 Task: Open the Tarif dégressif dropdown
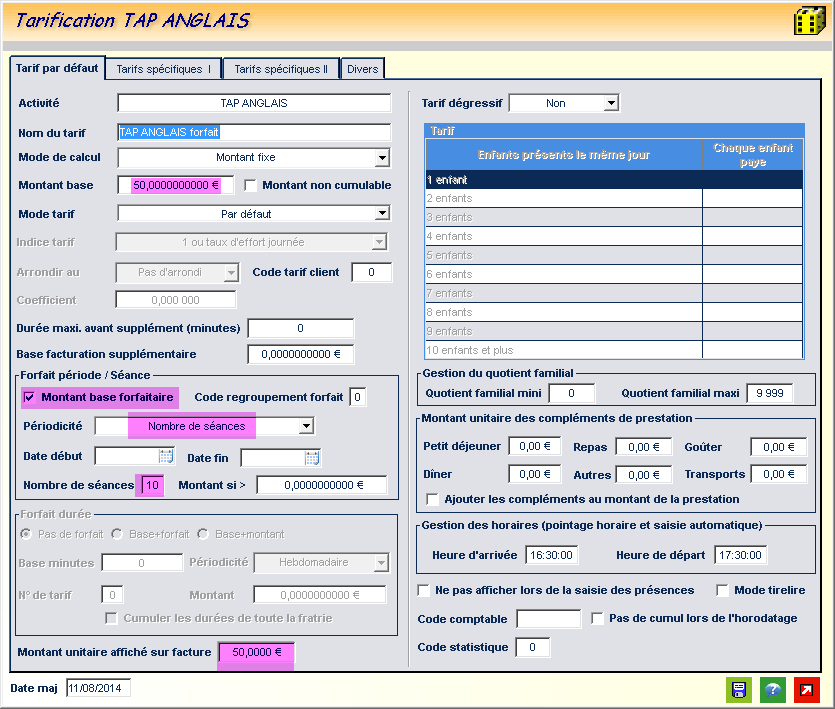(611, 103)
